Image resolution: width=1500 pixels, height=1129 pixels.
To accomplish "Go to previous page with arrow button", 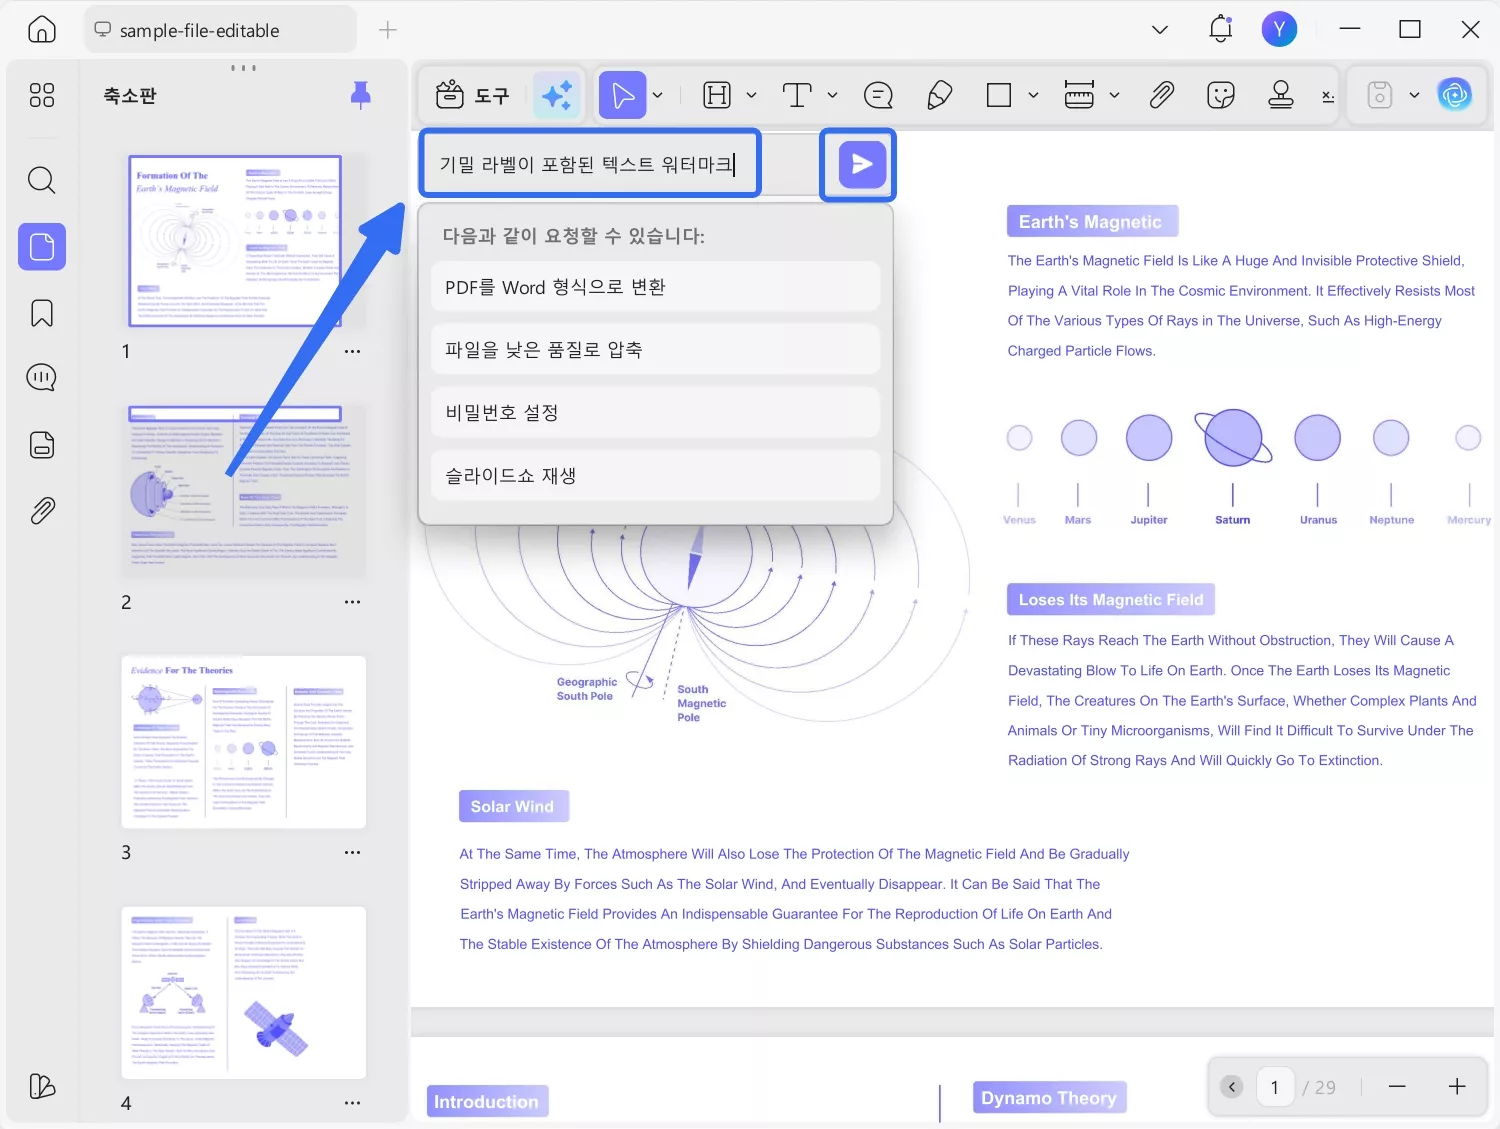I will [x=1232, y=1087].
